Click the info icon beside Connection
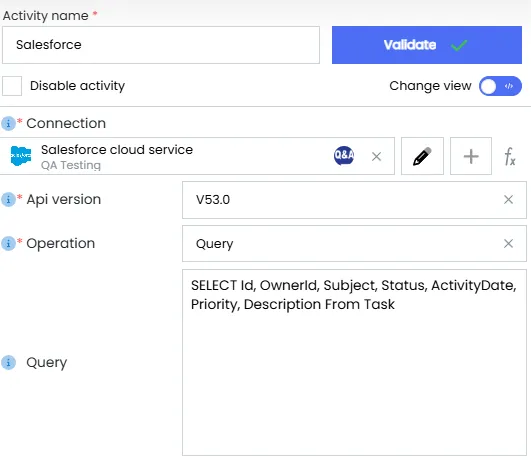This screenshot has width=531, height=466. pos(8,124)
